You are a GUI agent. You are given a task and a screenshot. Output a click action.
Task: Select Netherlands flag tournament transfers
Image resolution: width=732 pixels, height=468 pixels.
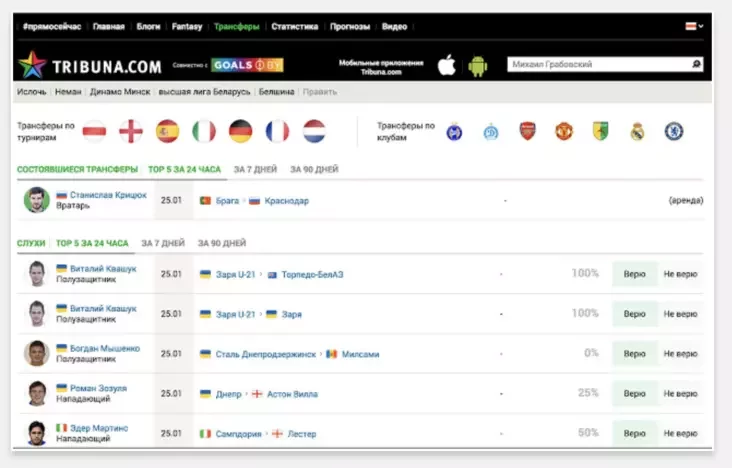[x=314, y=131]
